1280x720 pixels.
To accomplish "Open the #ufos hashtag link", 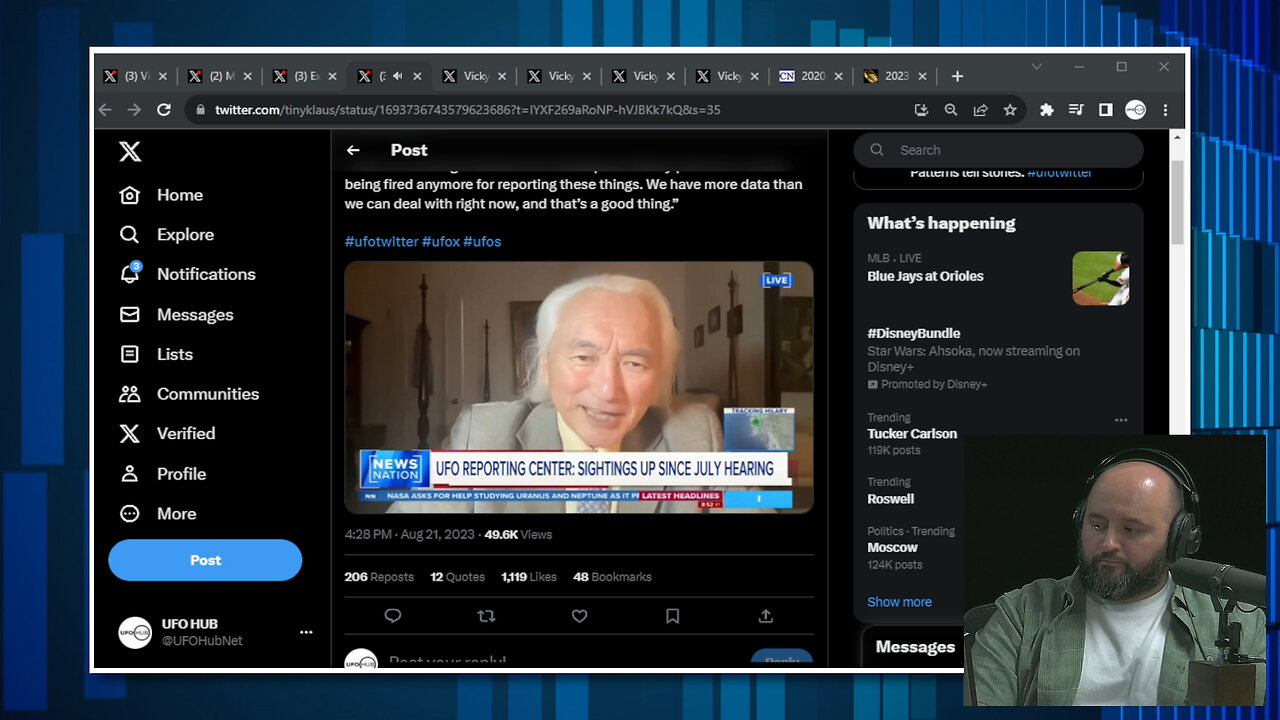I will pos(482,242).
